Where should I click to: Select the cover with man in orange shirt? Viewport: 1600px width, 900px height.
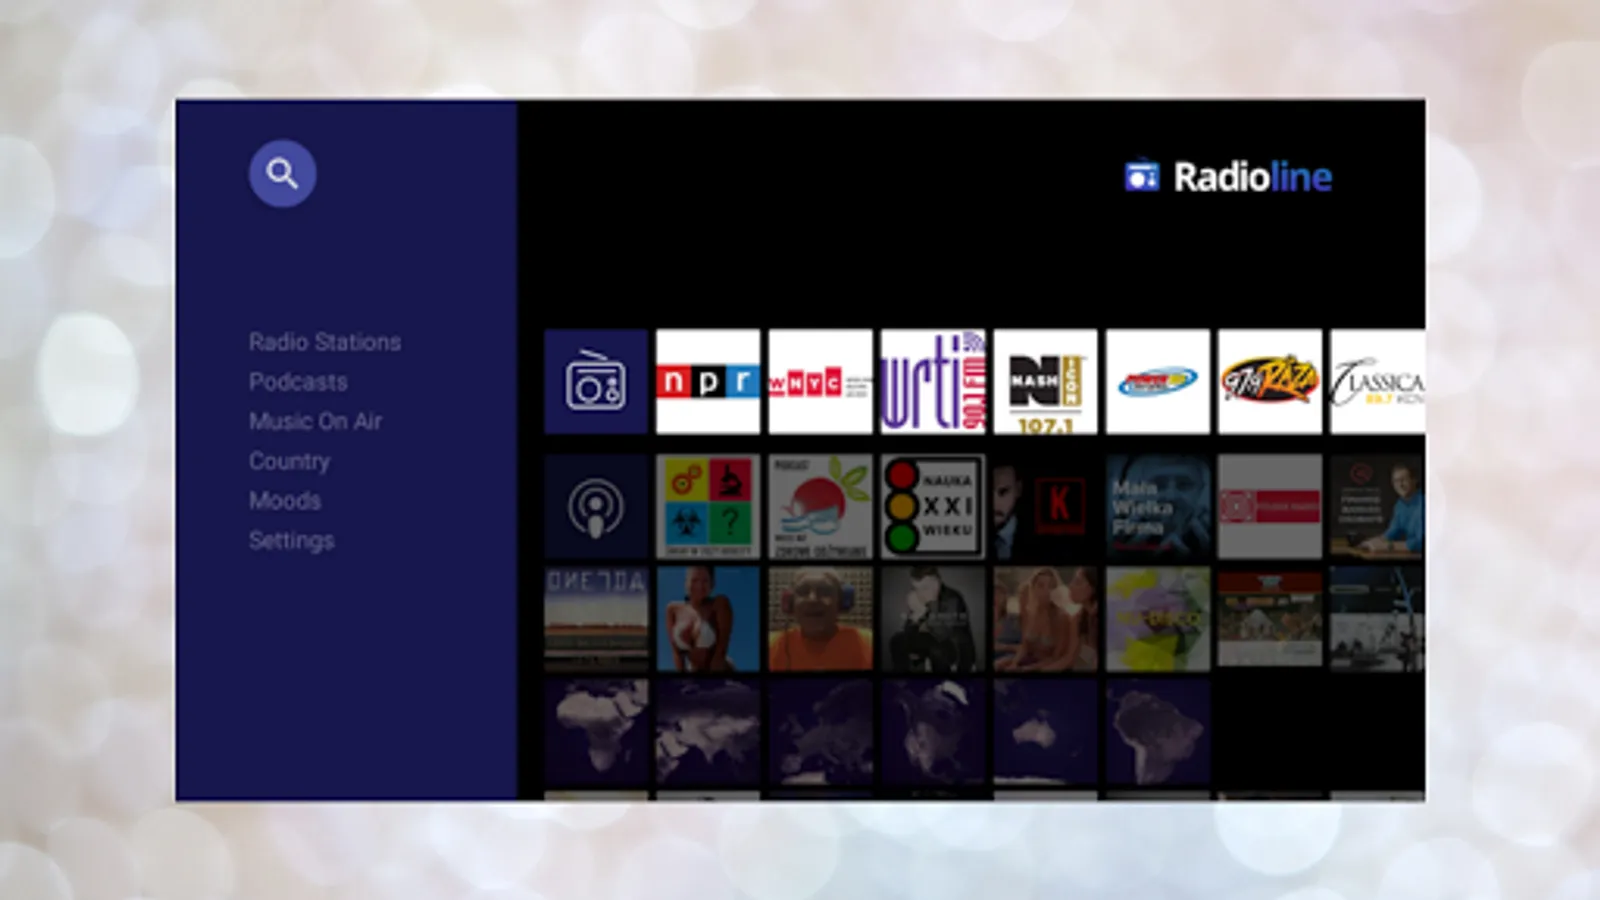click(x=820, y=619)
